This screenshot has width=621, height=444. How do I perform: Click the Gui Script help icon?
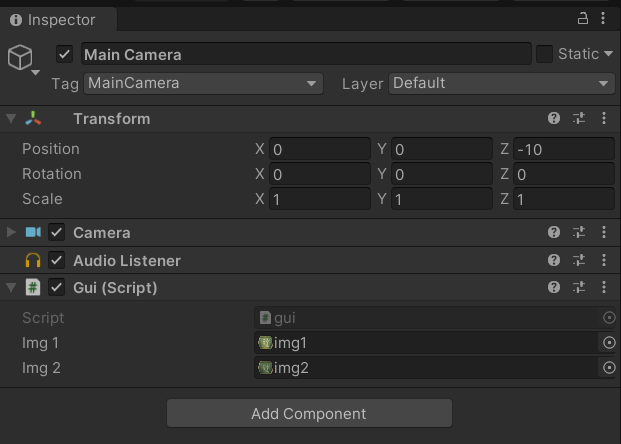[554, 288]
